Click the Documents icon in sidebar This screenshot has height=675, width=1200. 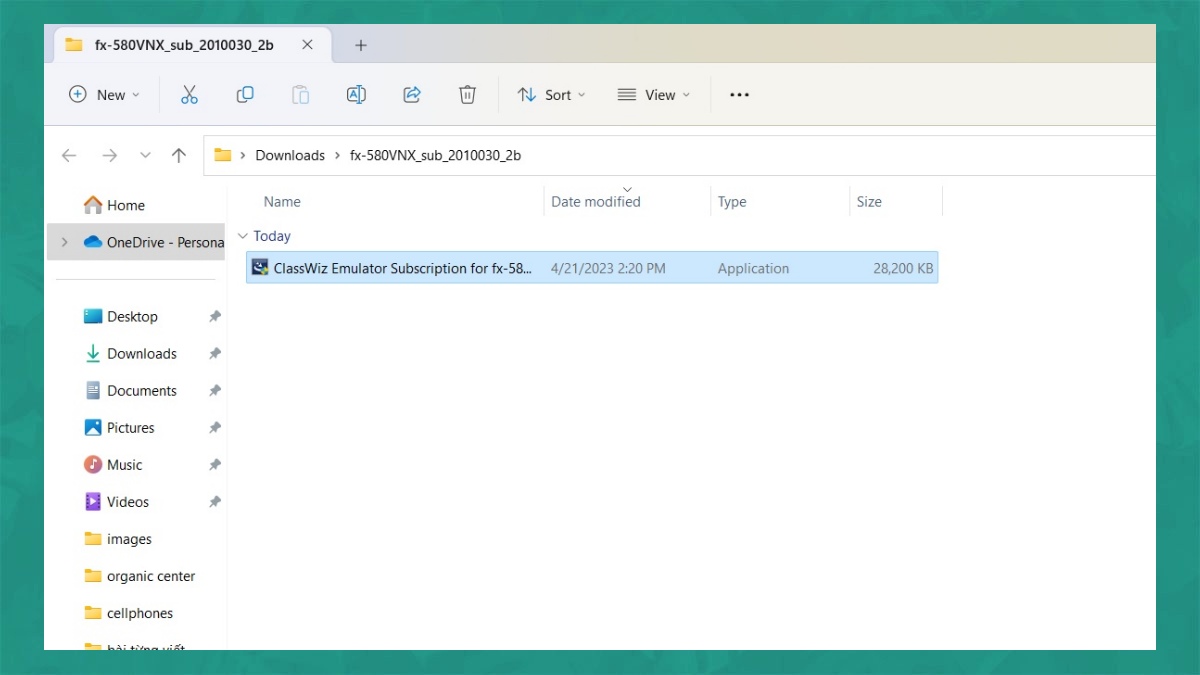93,390
